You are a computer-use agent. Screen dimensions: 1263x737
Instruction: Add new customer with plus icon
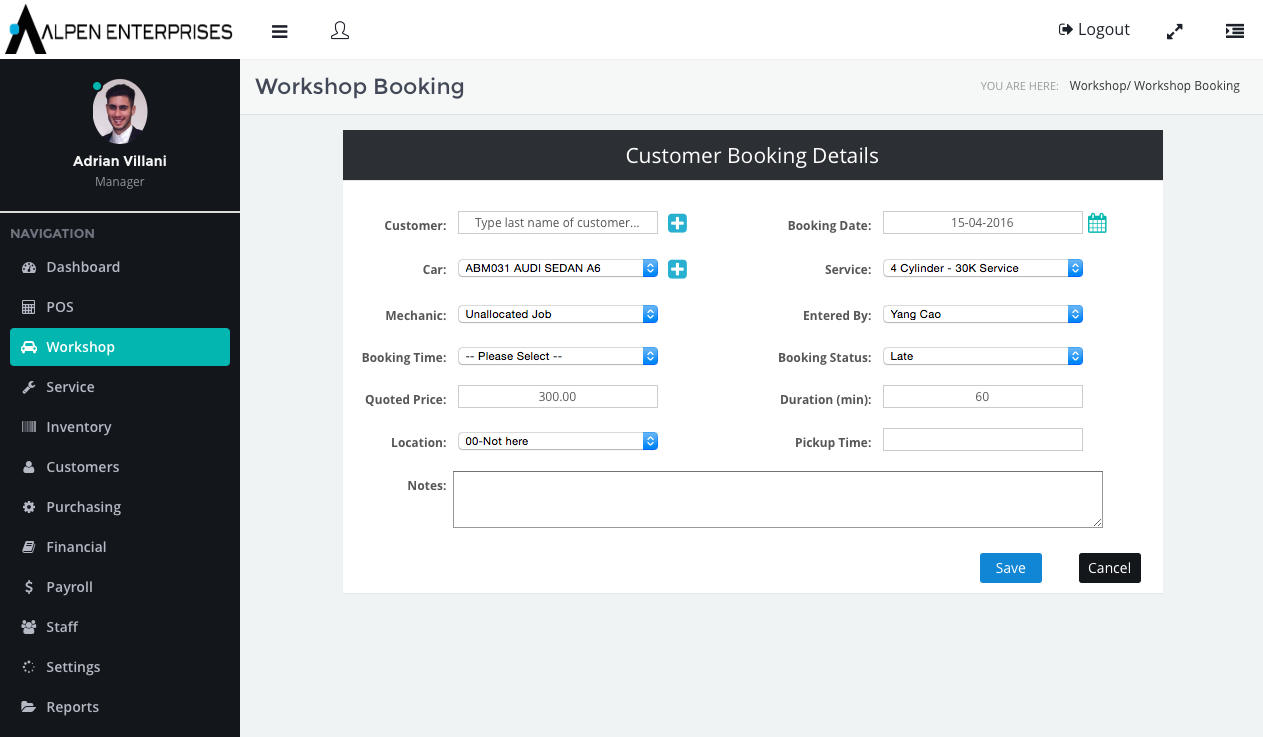[x=677, y=223]
